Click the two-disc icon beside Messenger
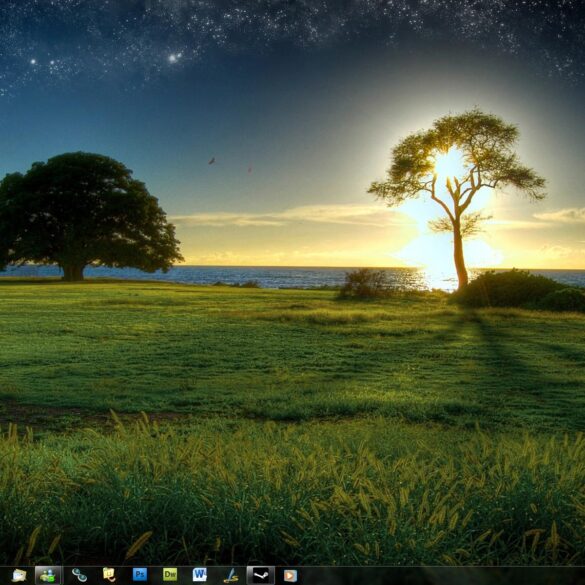The width and height of the screenshot is (585, 585). pos(79,575)
